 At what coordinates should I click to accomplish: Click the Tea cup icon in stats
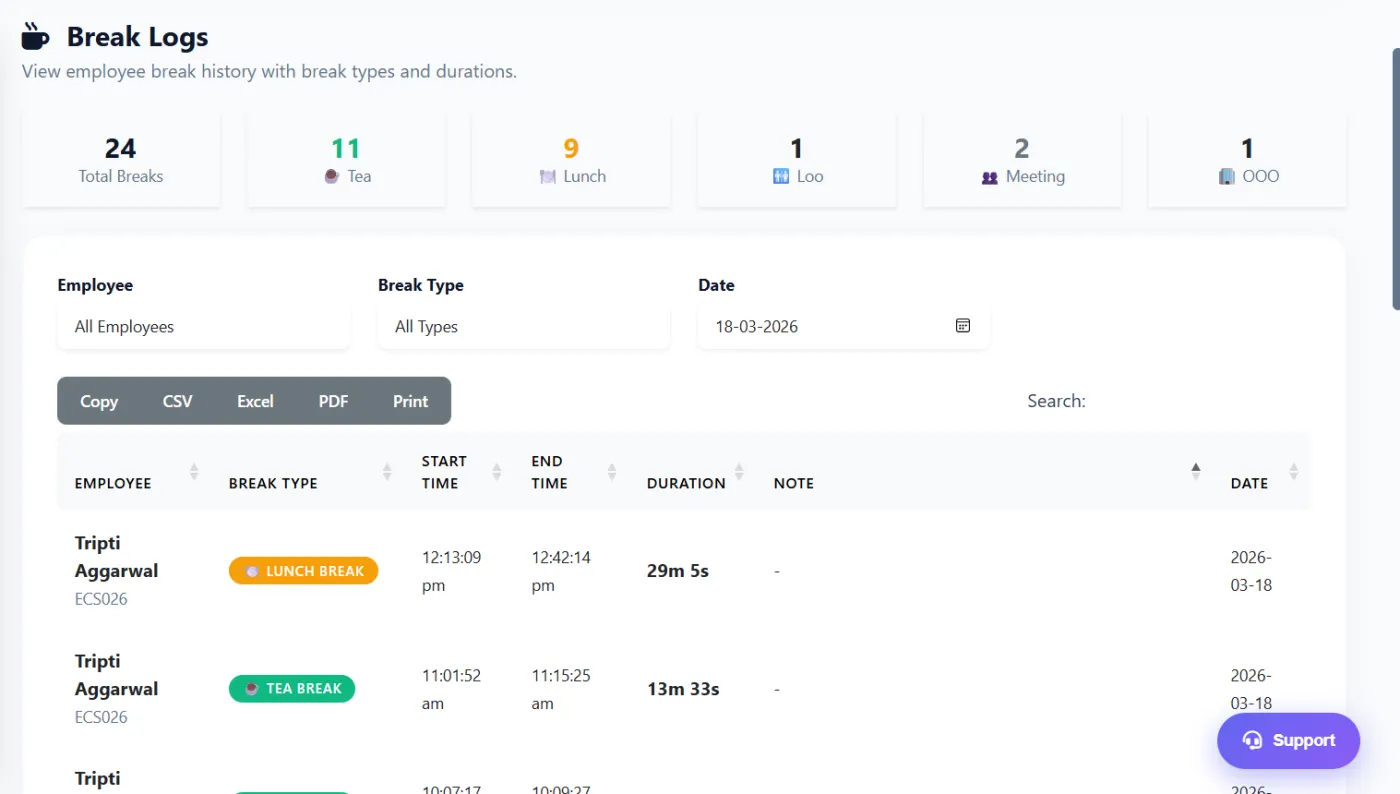pos(332,177)
